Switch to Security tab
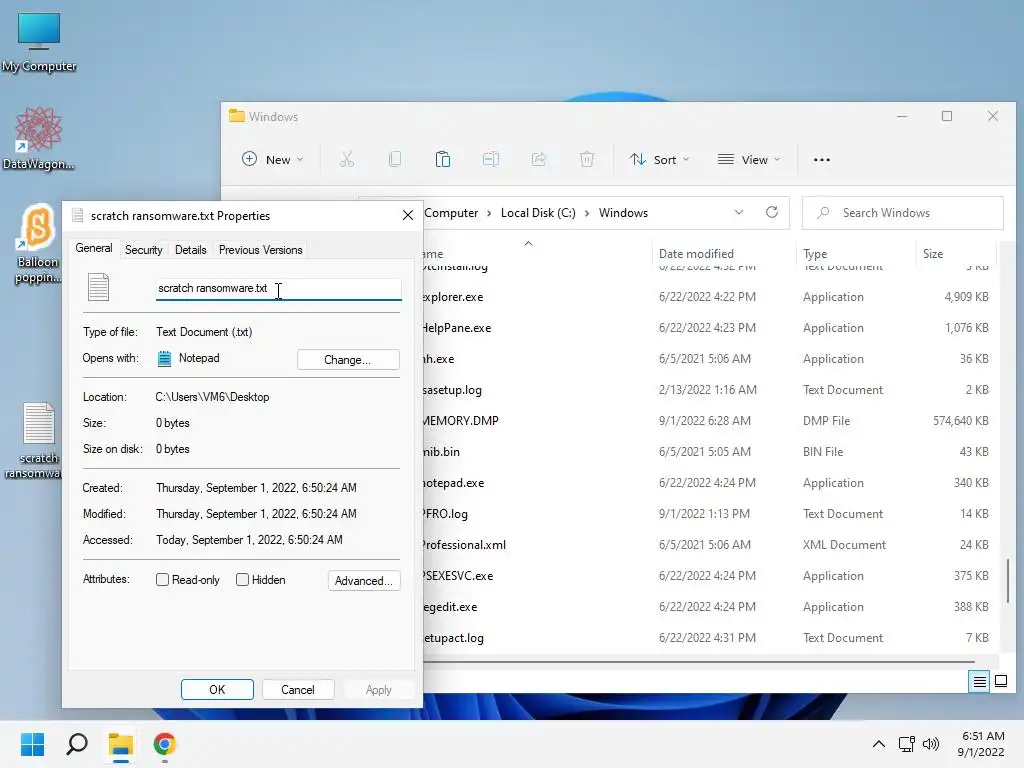Image resolution: width=1024 pixels, height=768 pixels. coord(144,250)
